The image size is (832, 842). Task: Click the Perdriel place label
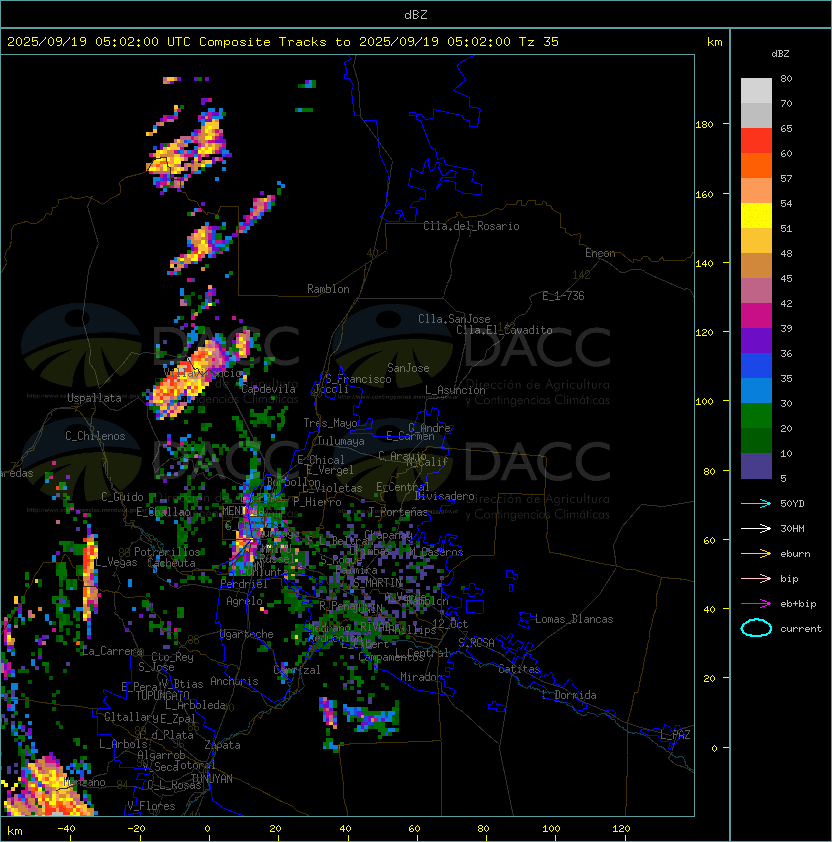click(x=244, y=583)
